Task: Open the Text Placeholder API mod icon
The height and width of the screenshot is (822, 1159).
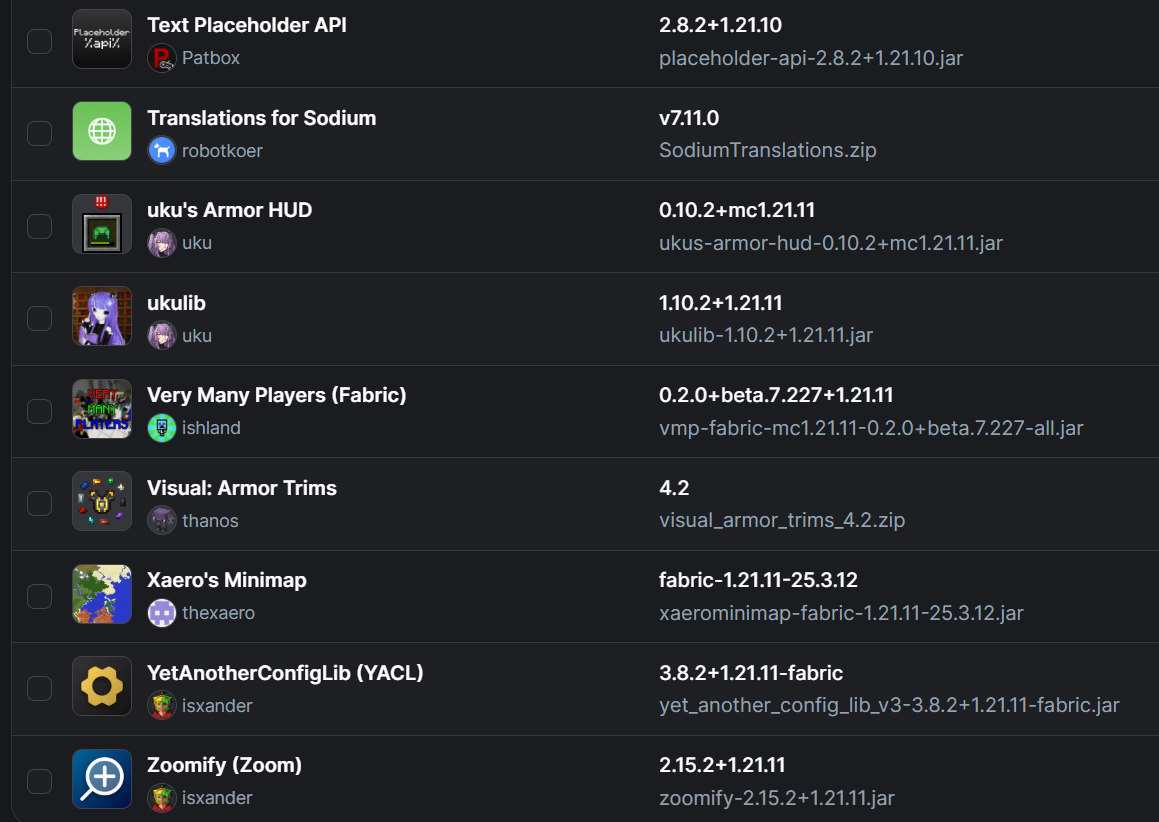Action: point(102,39)
